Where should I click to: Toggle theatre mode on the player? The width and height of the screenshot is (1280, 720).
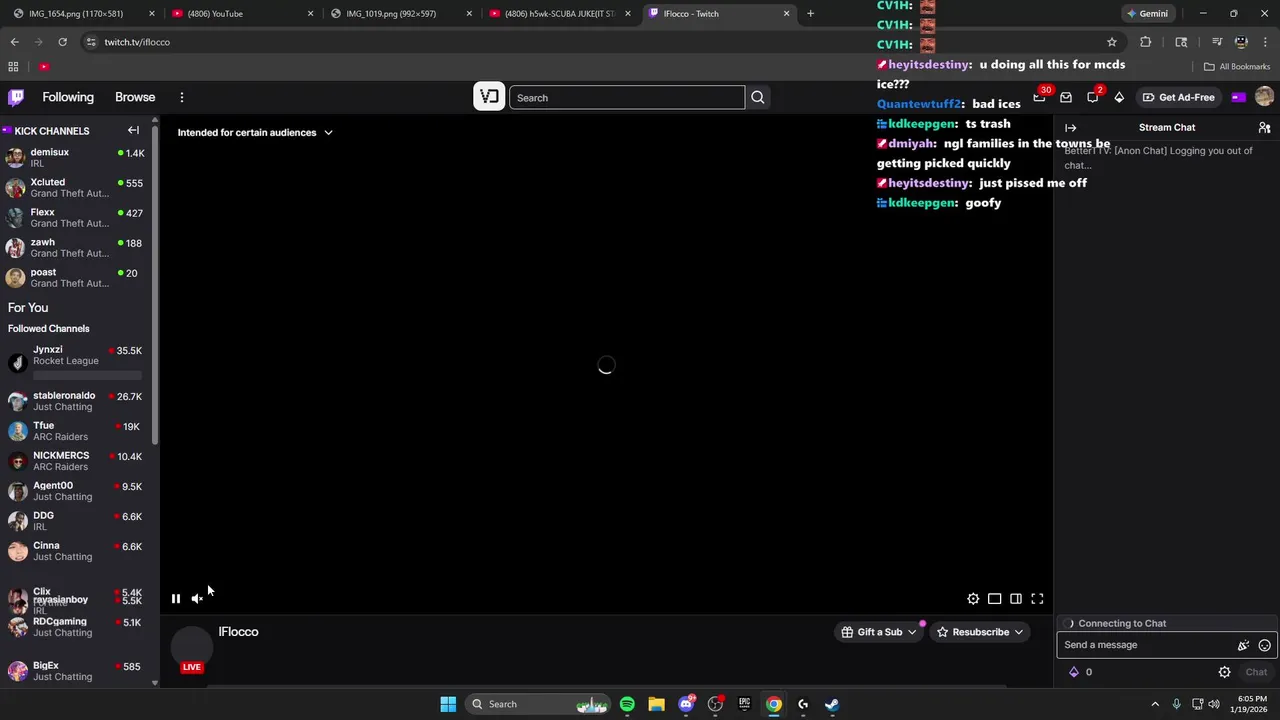tap(1016, 599)
